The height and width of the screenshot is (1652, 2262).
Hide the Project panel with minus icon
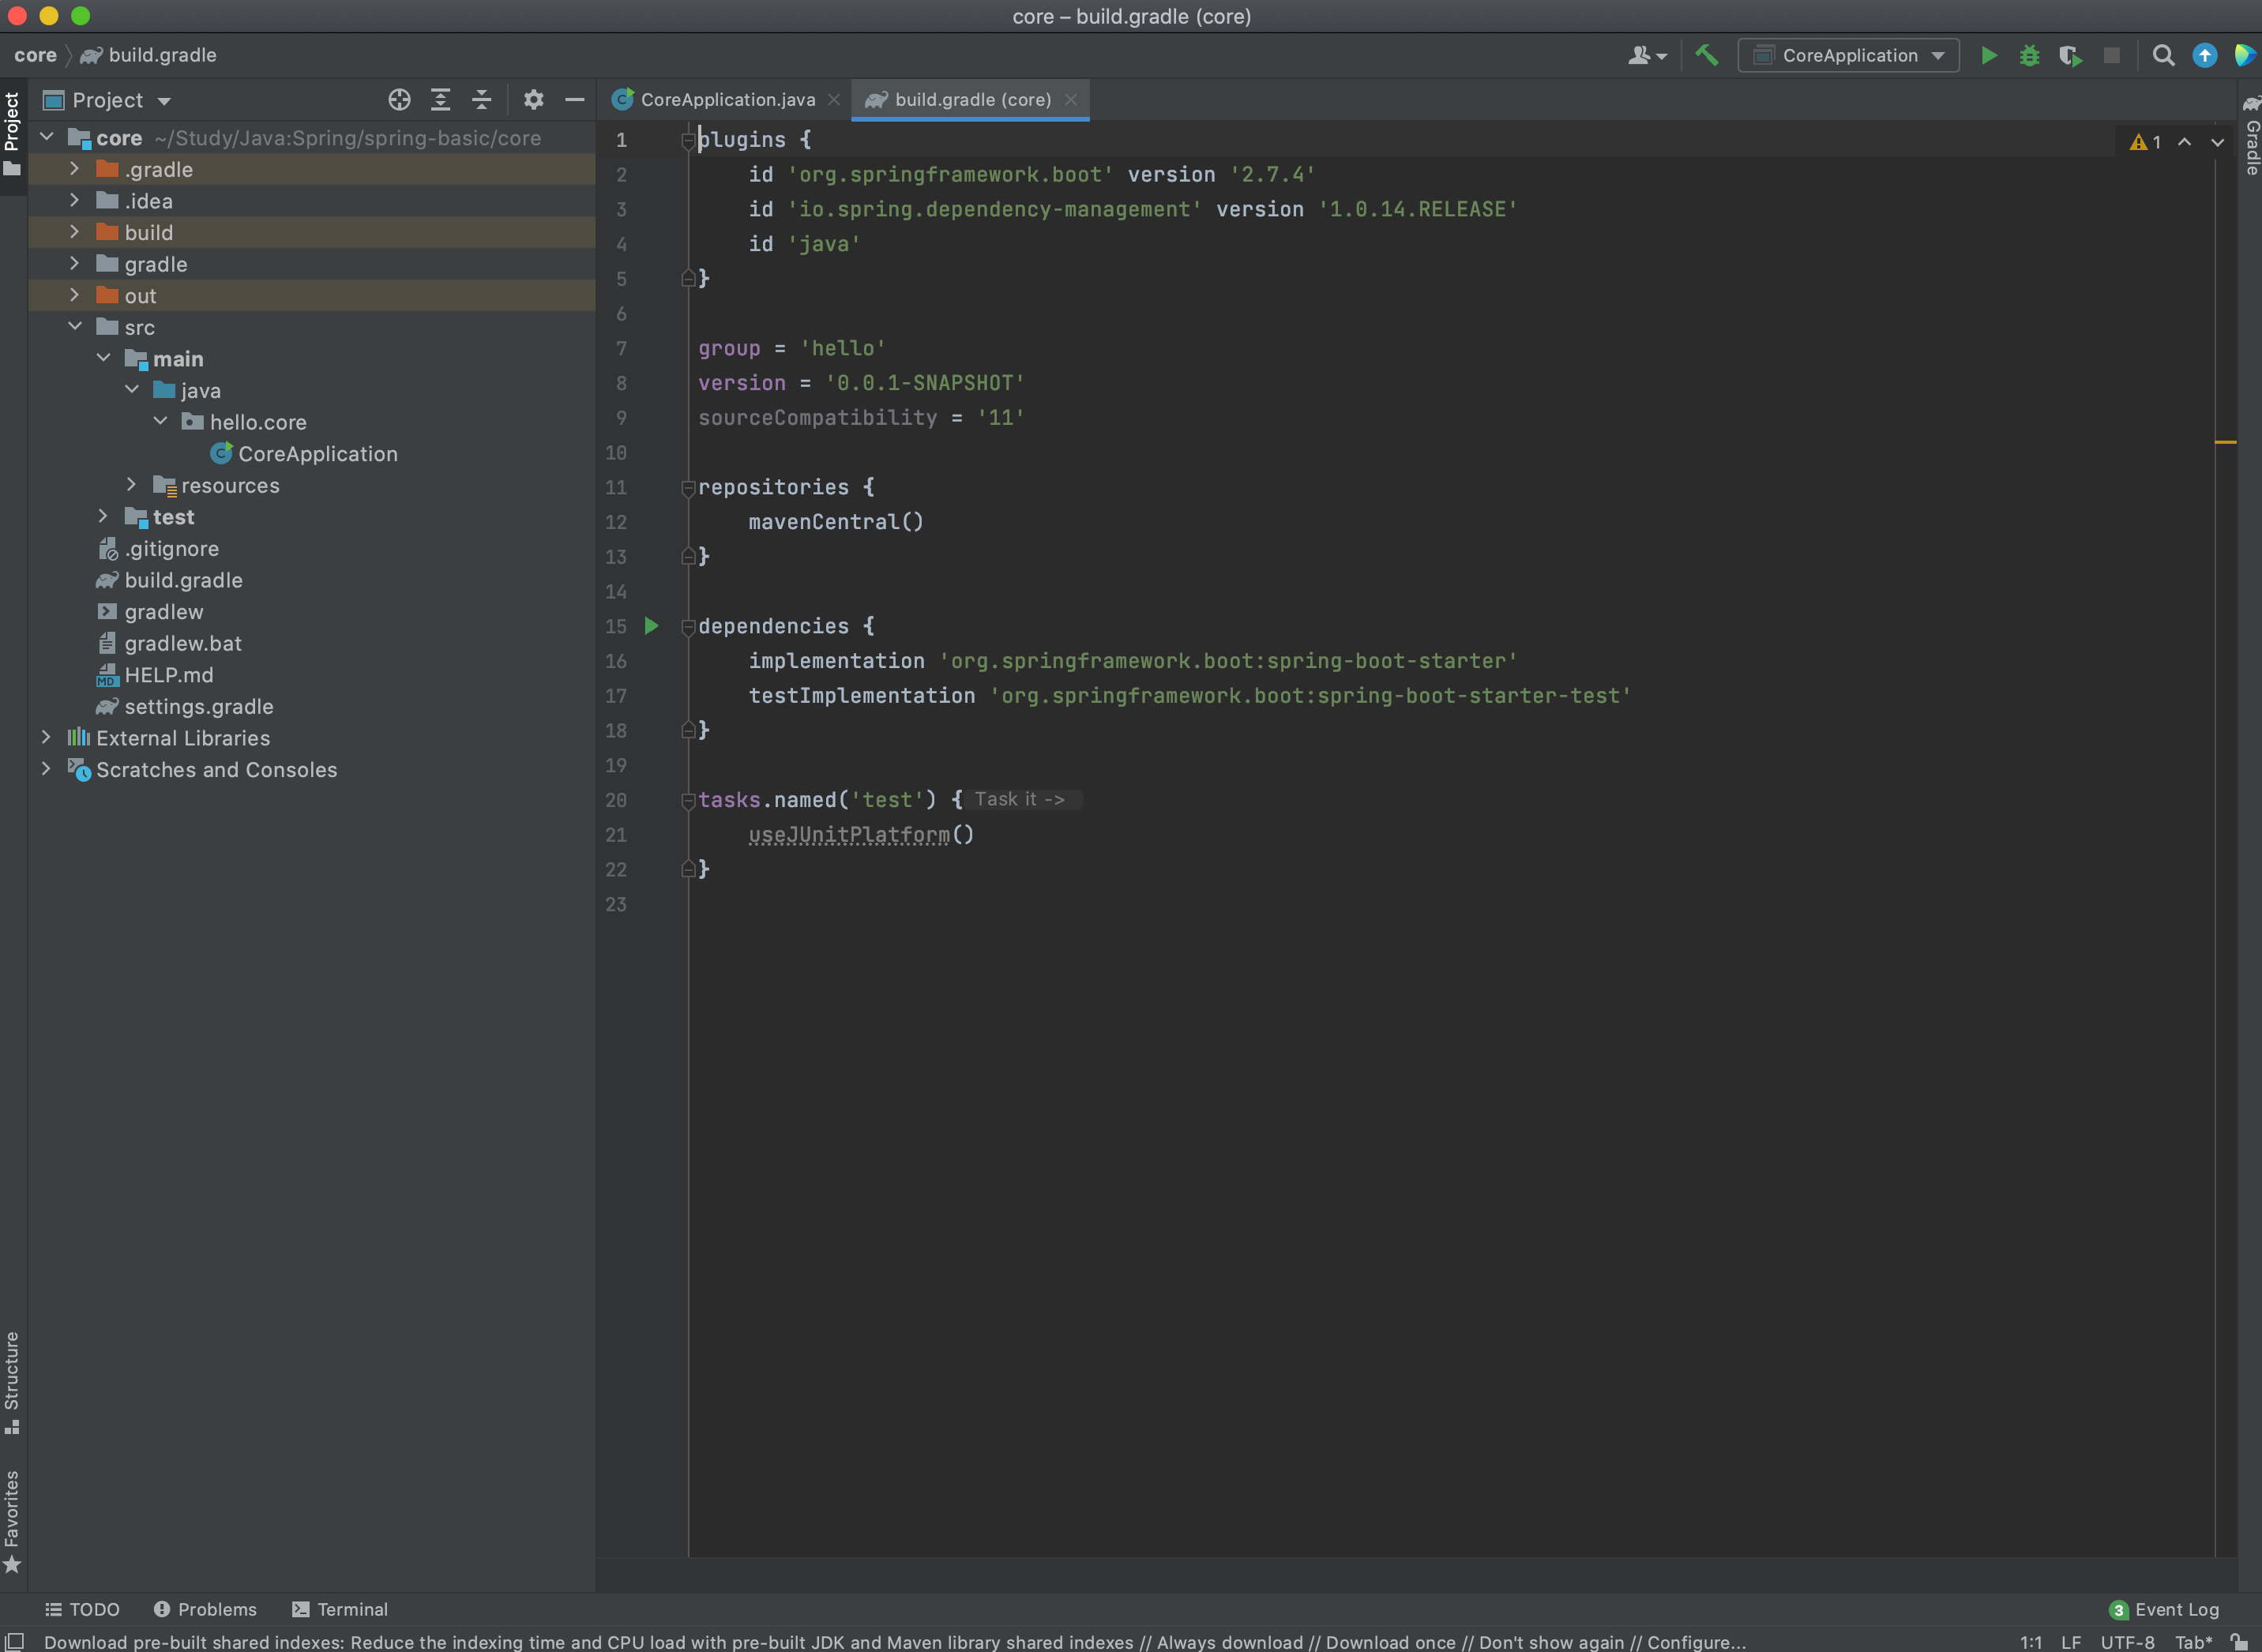tap(574, 100)
